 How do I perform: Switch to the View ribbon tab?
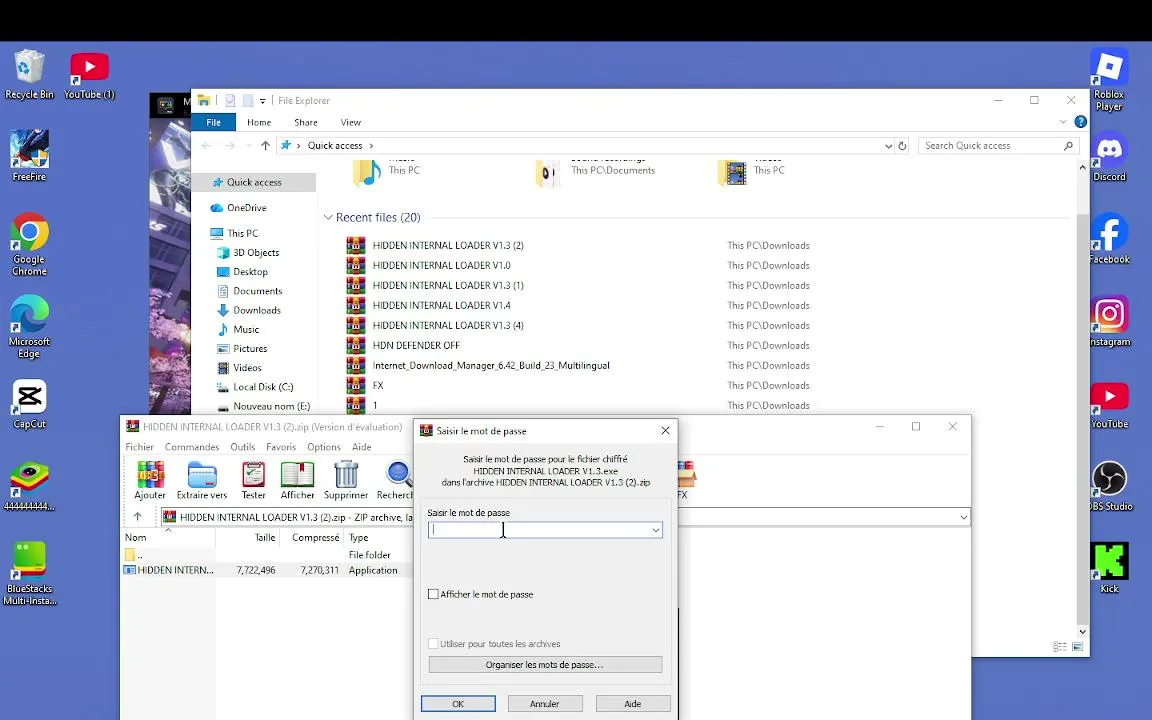[350, 122]
